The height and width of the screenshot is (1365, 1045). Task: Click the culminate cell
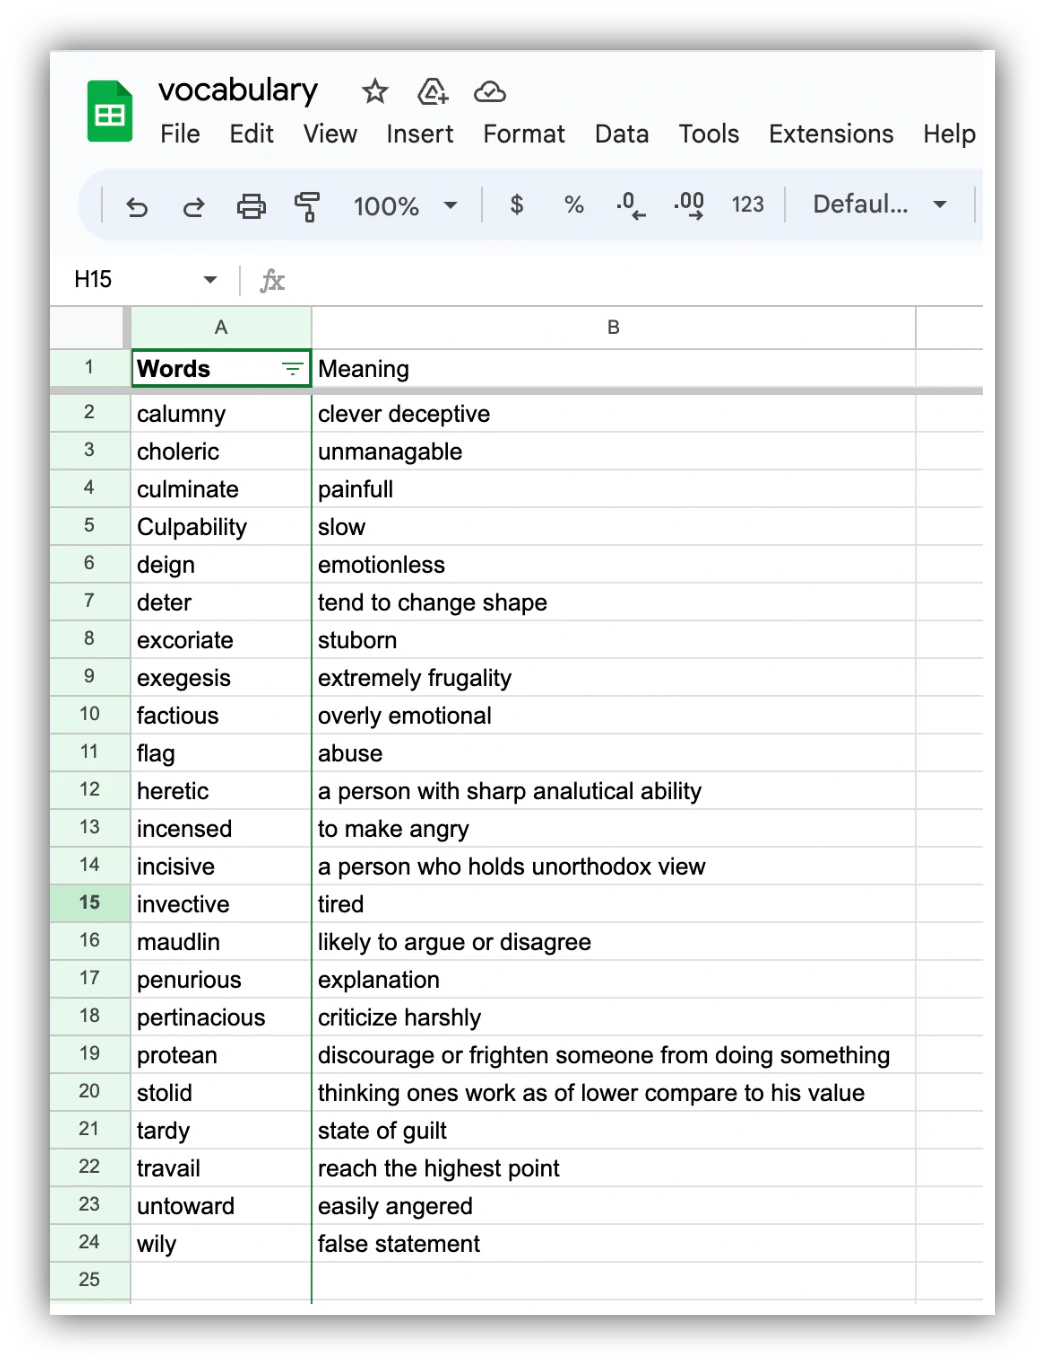coord(221,489)
